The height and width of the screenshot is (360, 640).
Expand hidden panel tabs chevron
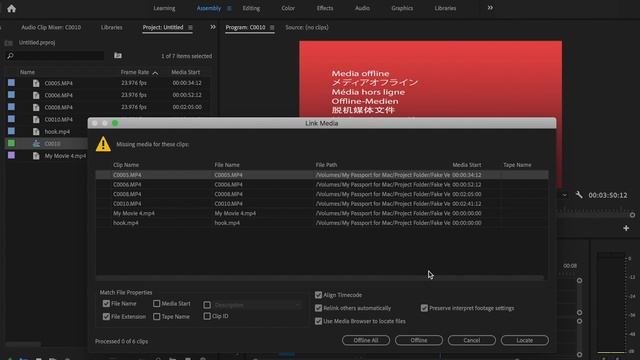pos(213,27)
